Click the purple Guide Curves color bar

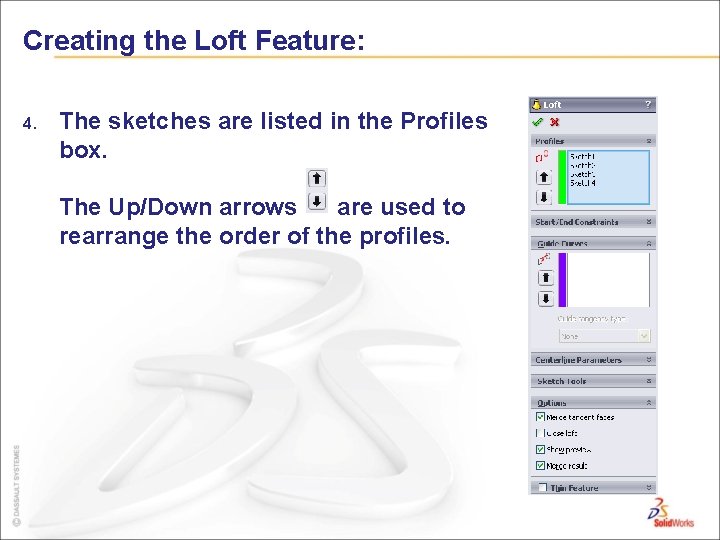[x=562, y=280]
